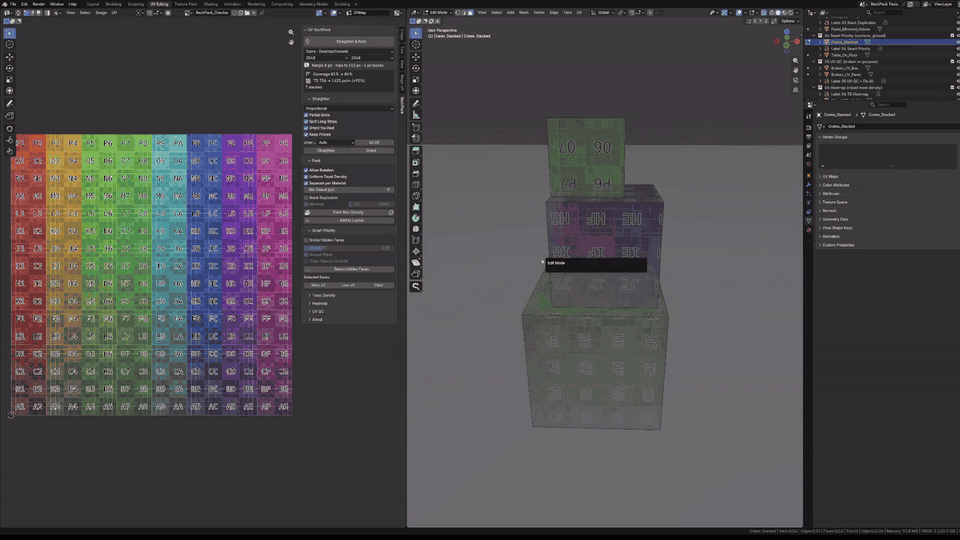Pick the UV editor Scale tool
The height and width of the screenshot is (540, 960).
[x=10, y=80]
